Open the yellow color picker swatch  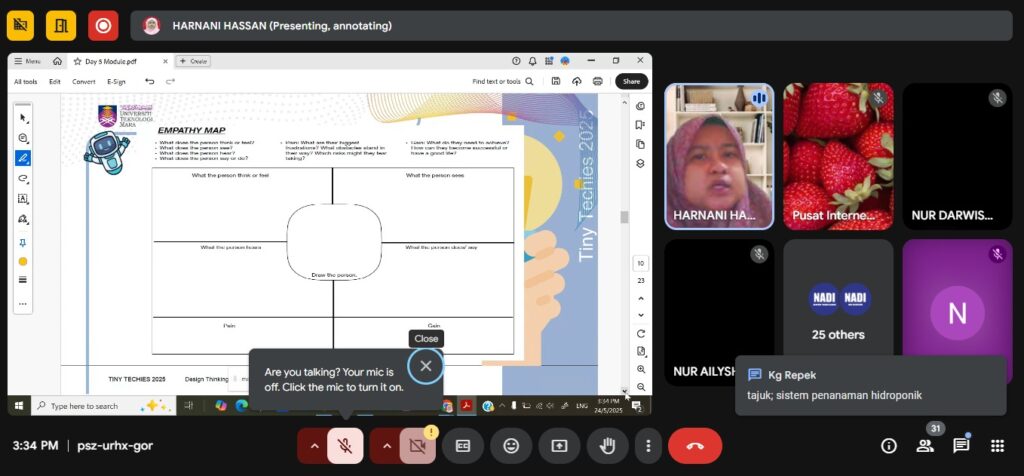pos(23,261)
